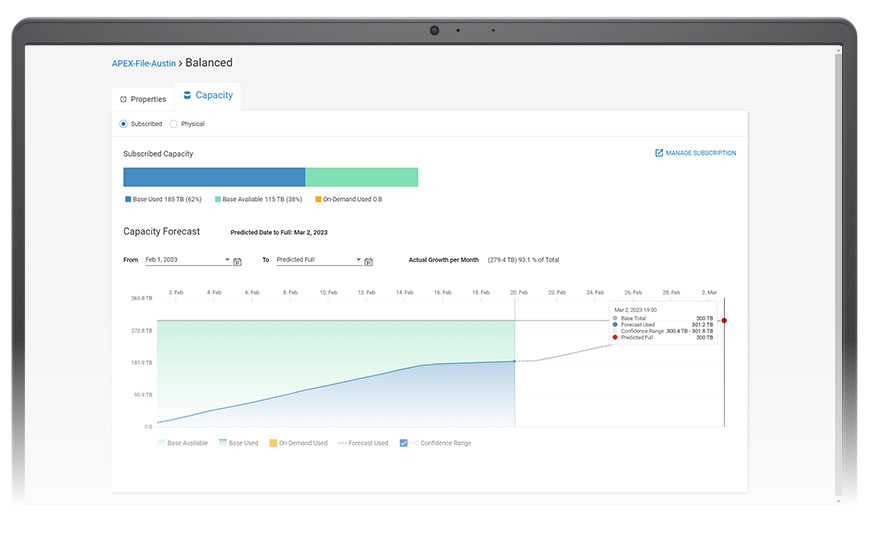Viewport: 870px width, 550px height.
Task: Click the Properties tab icon
Action: click(x=123, y=100)
